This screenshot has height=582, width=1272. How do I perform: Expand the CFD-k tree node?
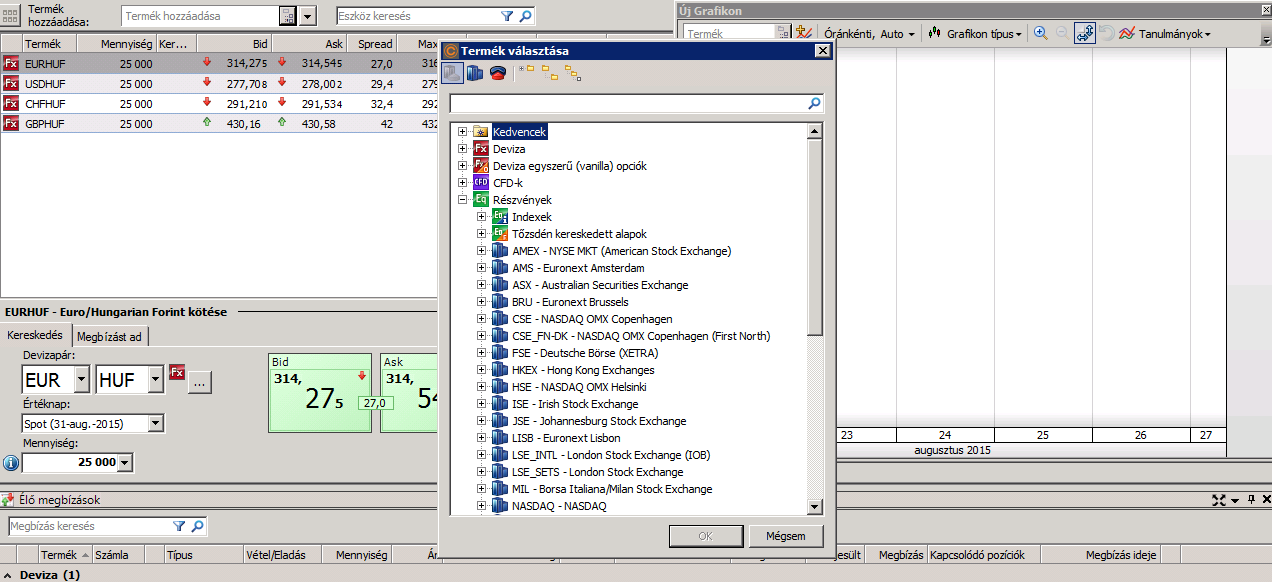(463, 183)
